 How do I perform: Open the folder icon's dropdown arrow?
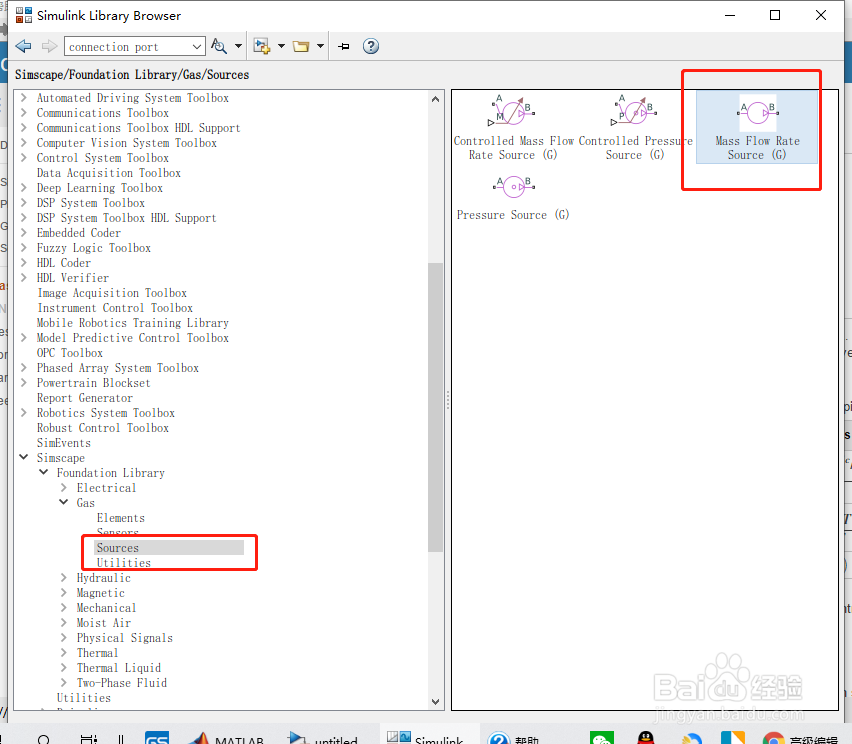click(321, 46)
